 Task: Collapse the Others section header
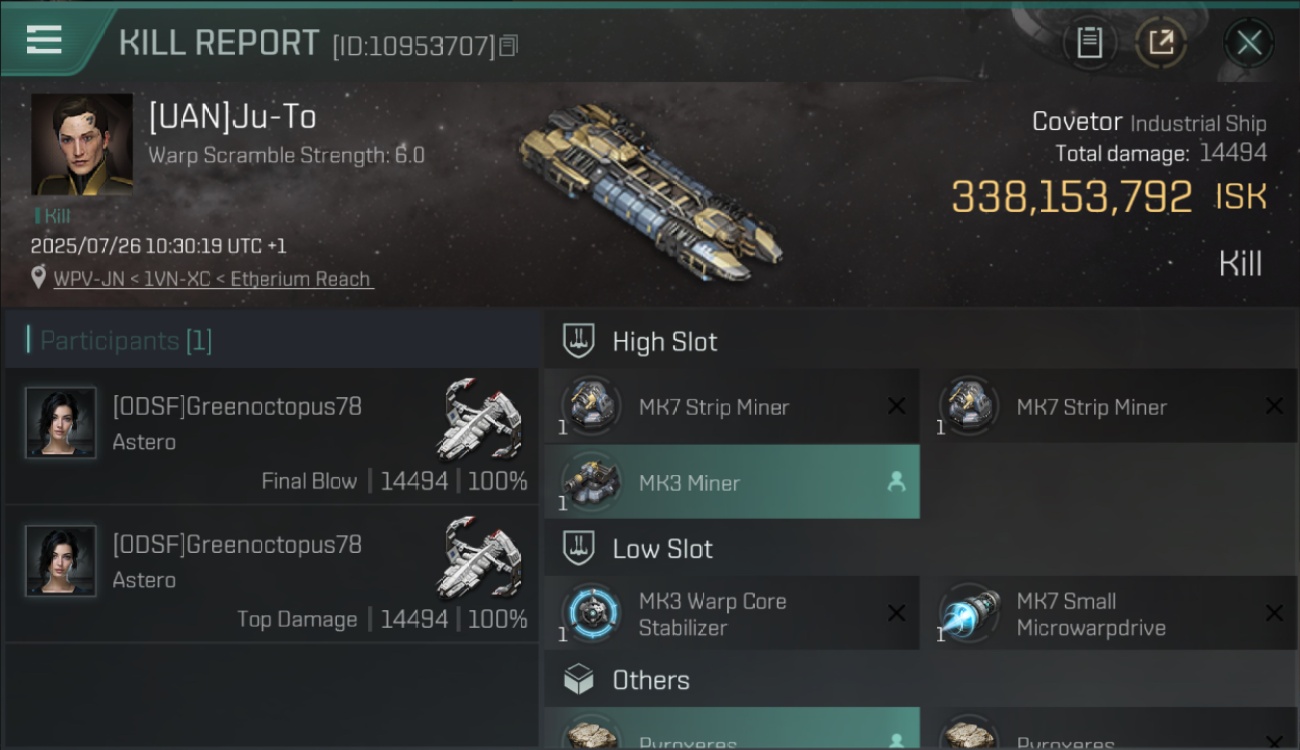click(921, 680)
